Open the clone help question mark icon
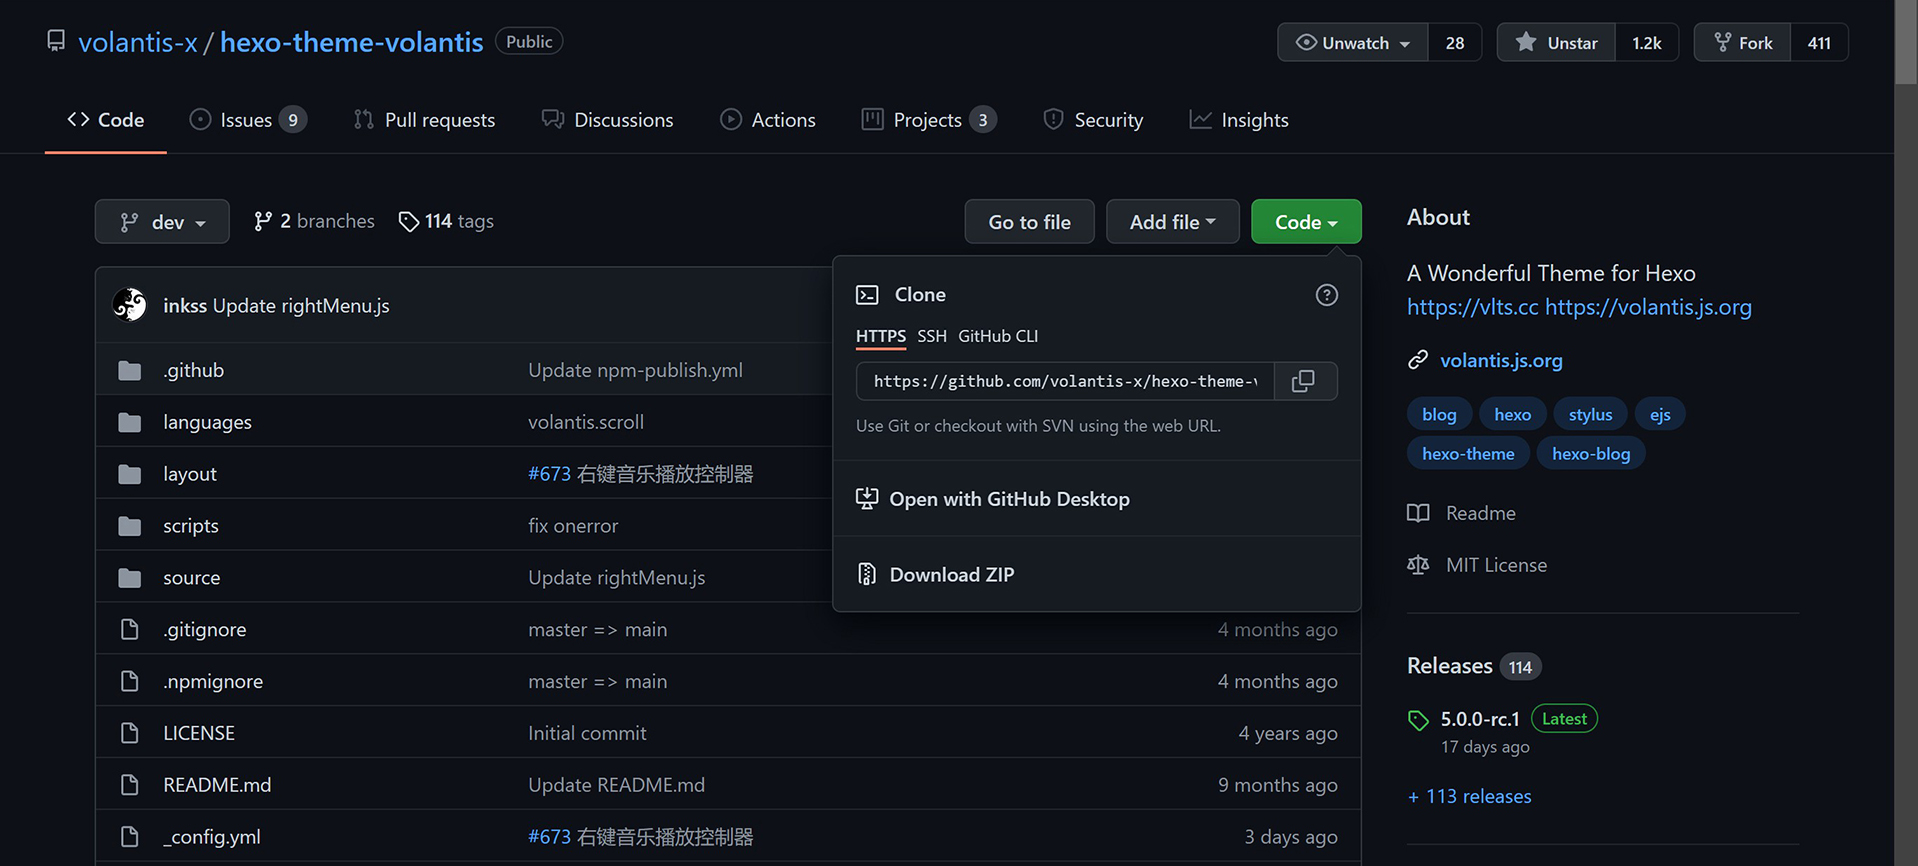Screen dimensions: 1918x866 [x=1326, y=295]
